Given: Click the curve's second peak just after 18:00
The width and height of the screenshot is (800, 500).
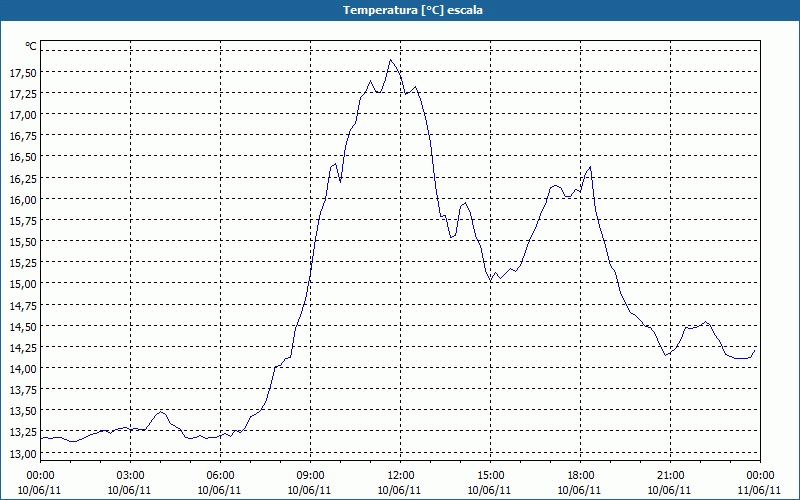Looking at the screenshot, I should pyautogui.click(x=591, y=167).
